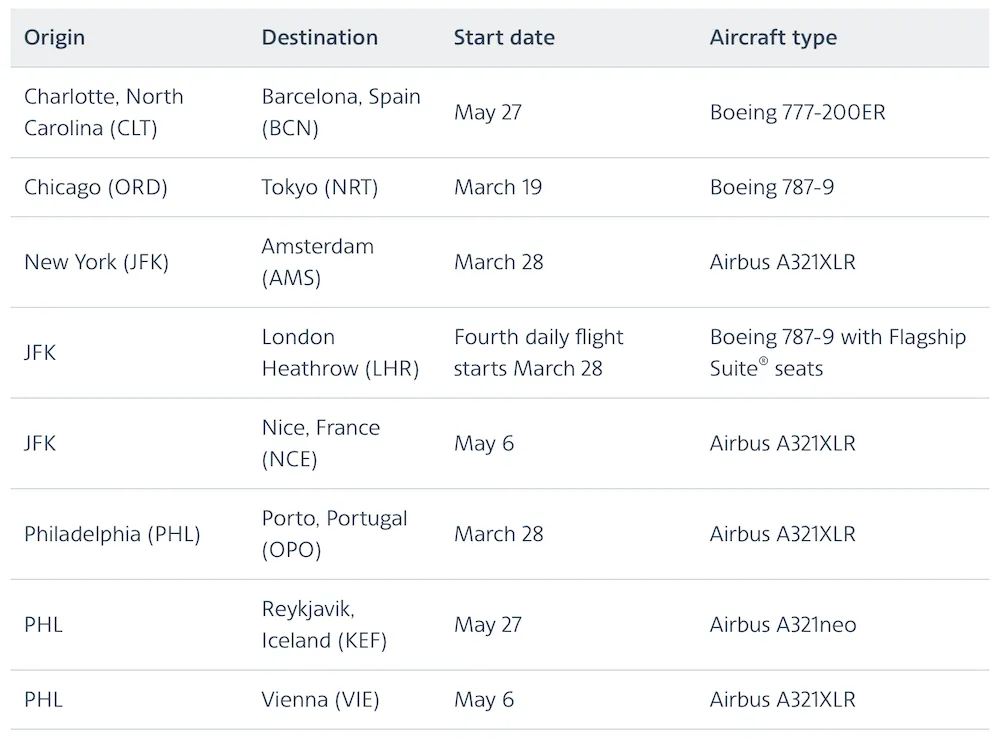Select the Porto, Portugal (OPO) cell
Screen dimensions: 1000x741
(x=334, y=534)
